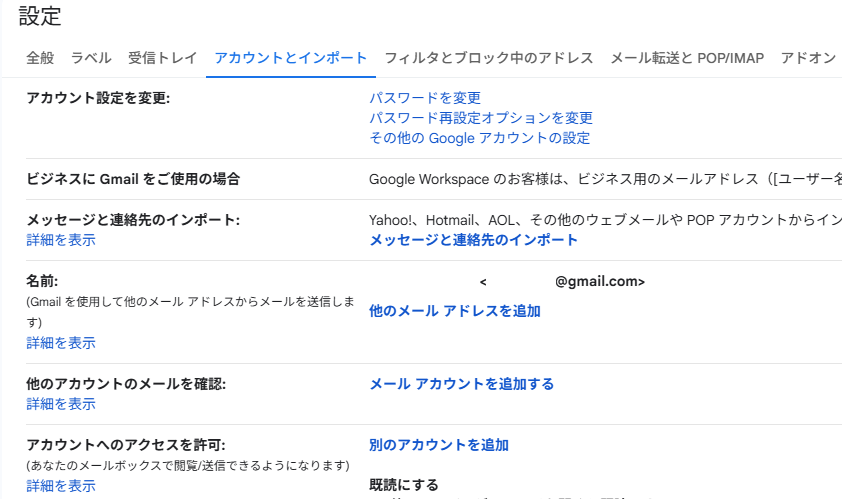This screenshot has height=499, width=842.
Task: Show 詳細を表示 under メッセージと連絡先のインポート
Action: click(x=61, y=240)
